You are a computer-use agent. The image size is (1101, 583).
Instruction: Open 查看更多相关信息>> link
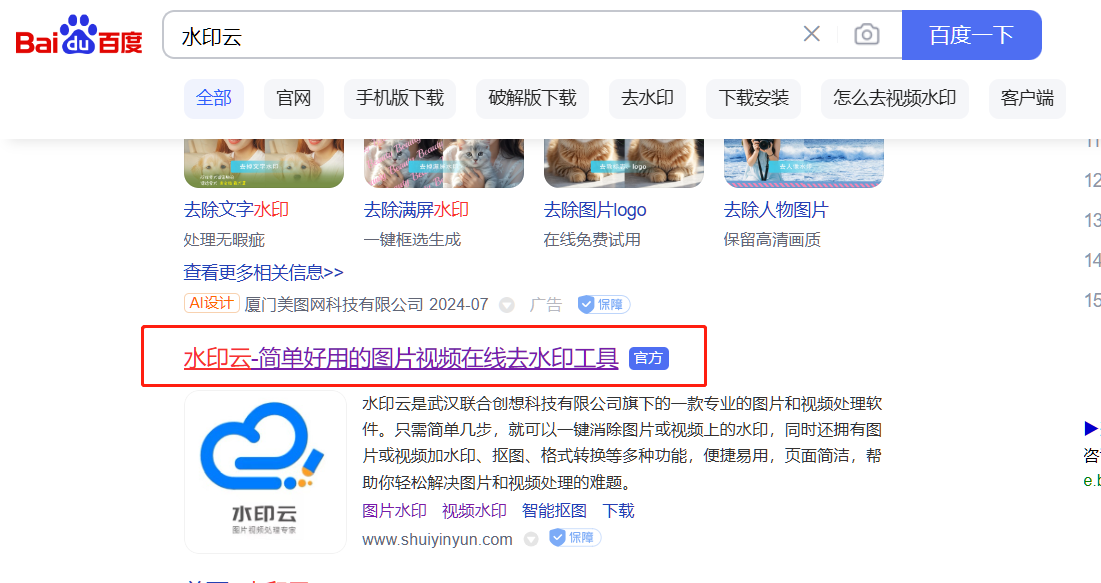click(x=263, y=272)
